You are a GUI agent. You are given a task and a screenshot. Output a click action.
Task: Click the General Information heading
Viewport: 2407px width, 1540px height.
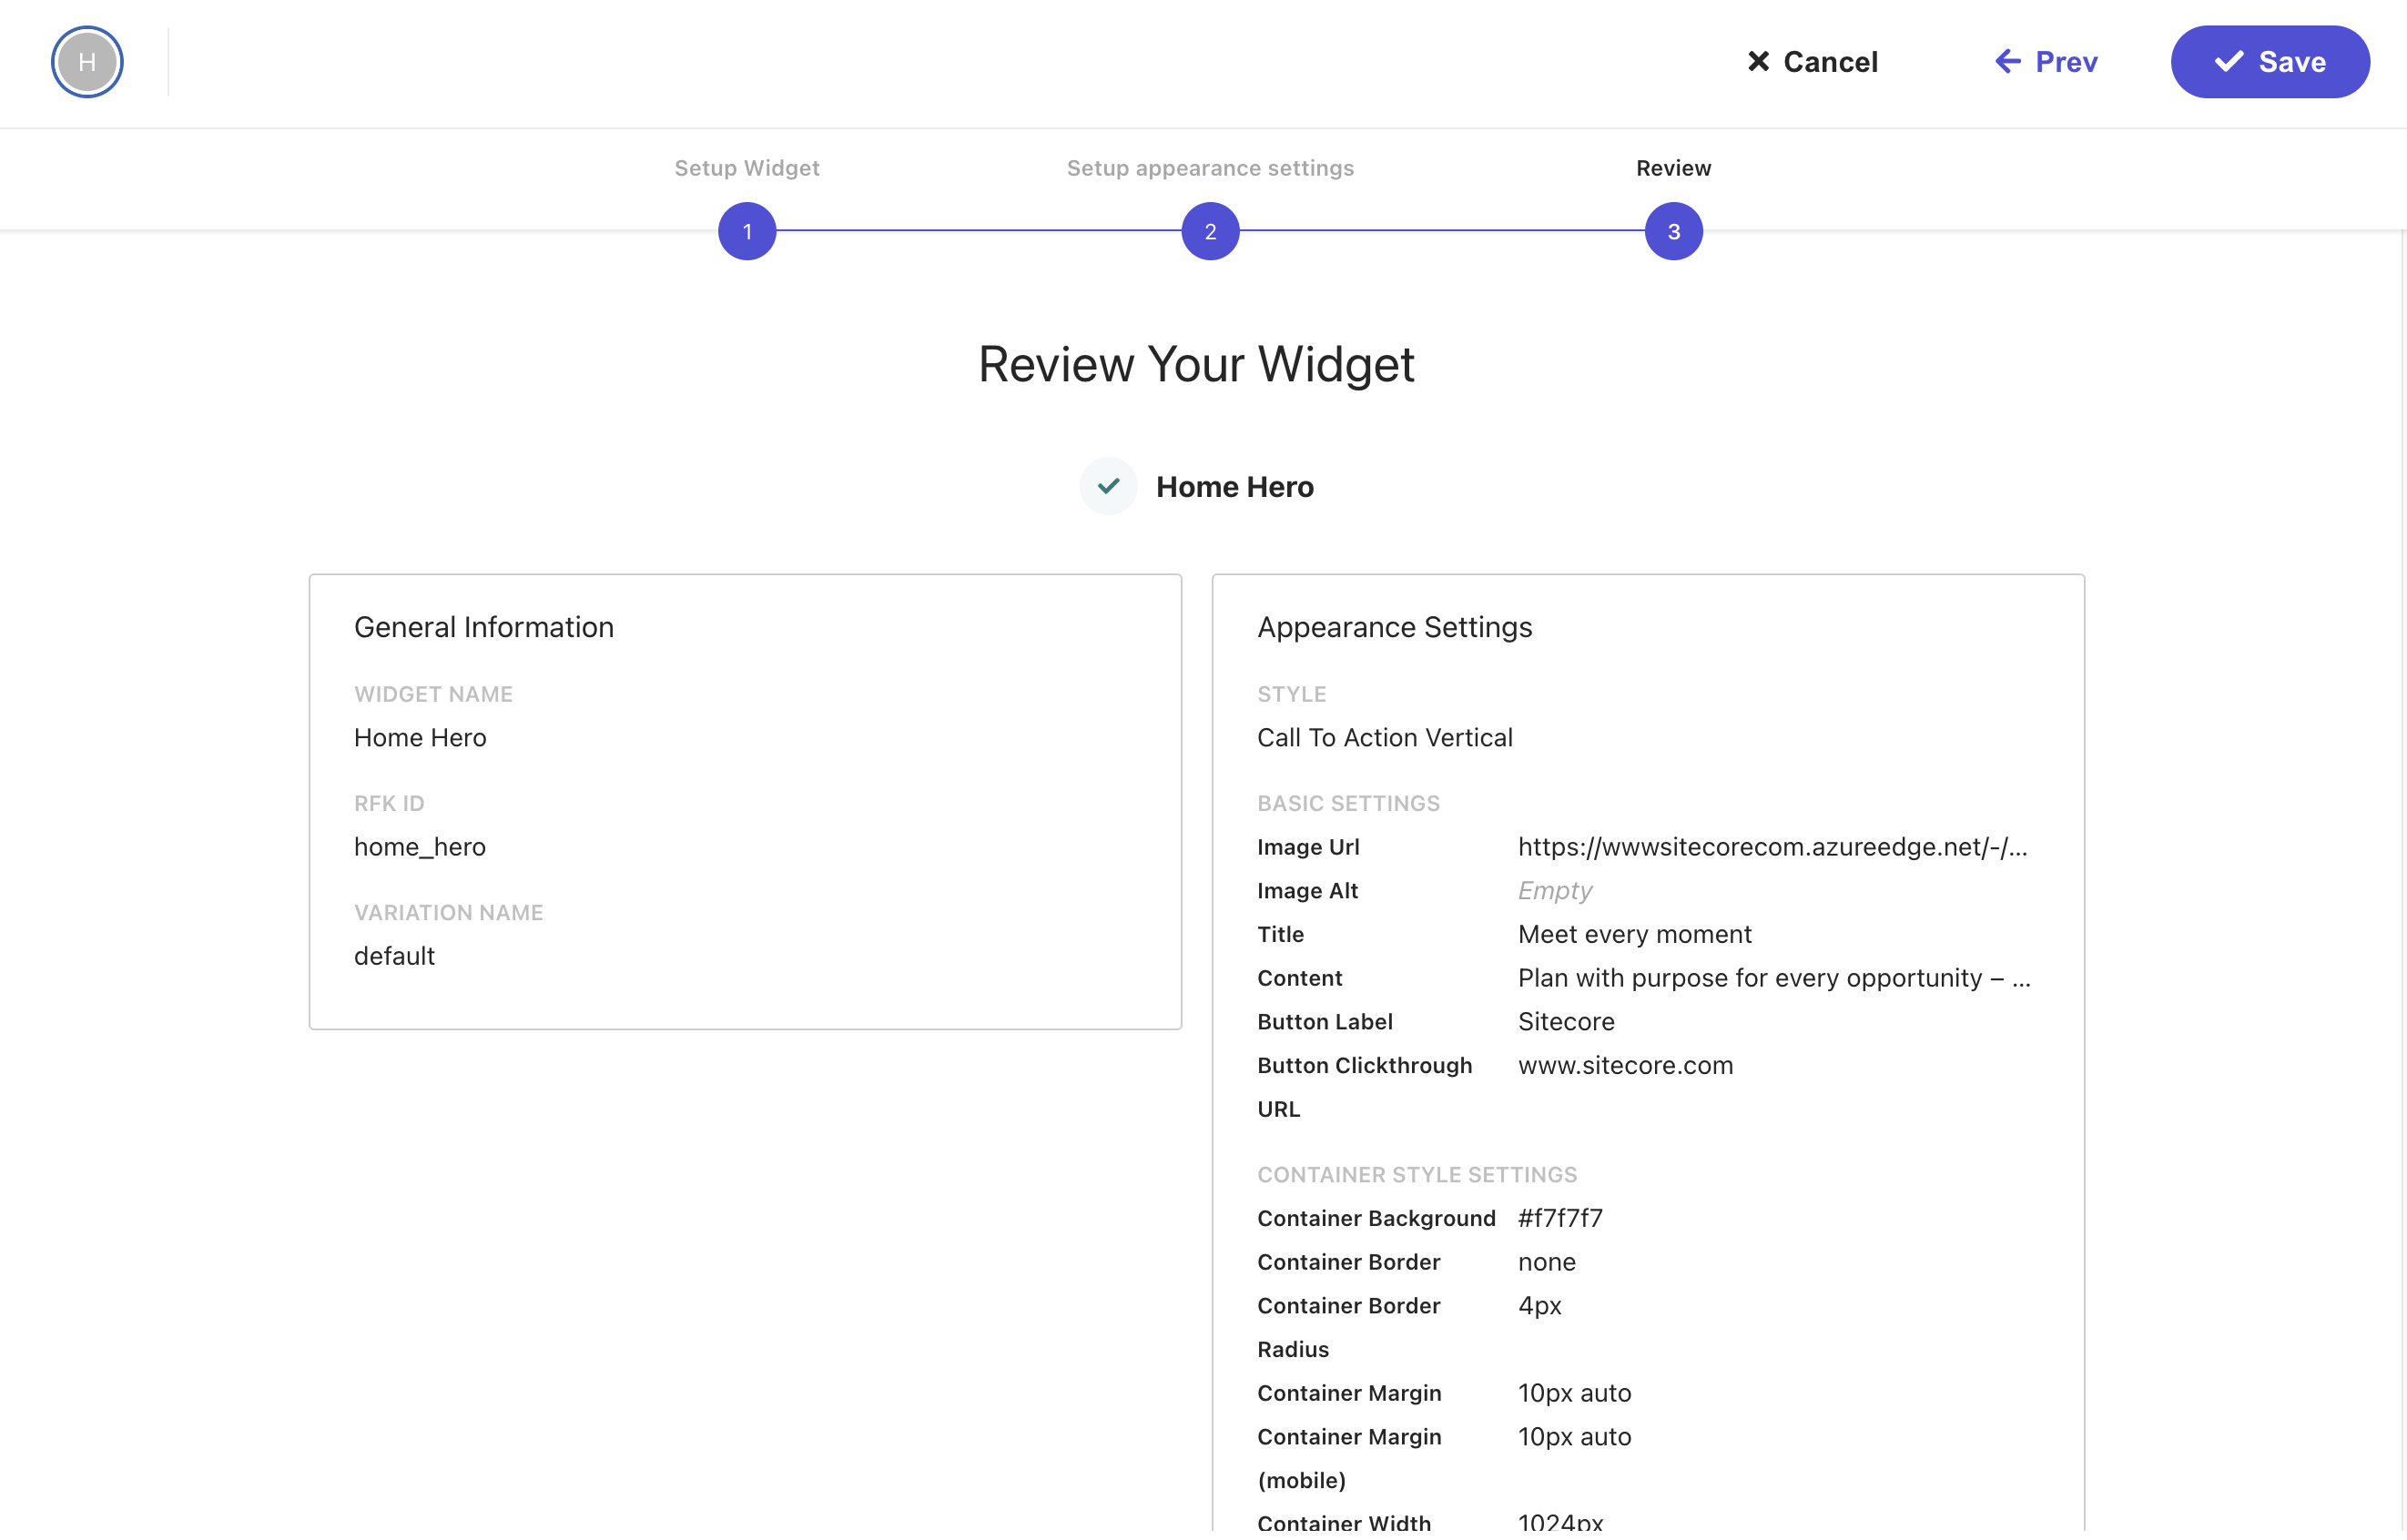pyautogui.click(x=484, y=627)
